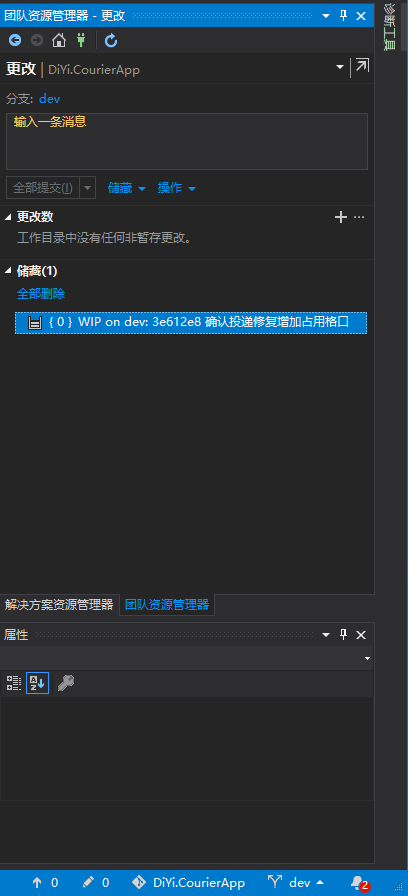
Task: Open the green Manage Connections plug icon
Action: point(81,40)
